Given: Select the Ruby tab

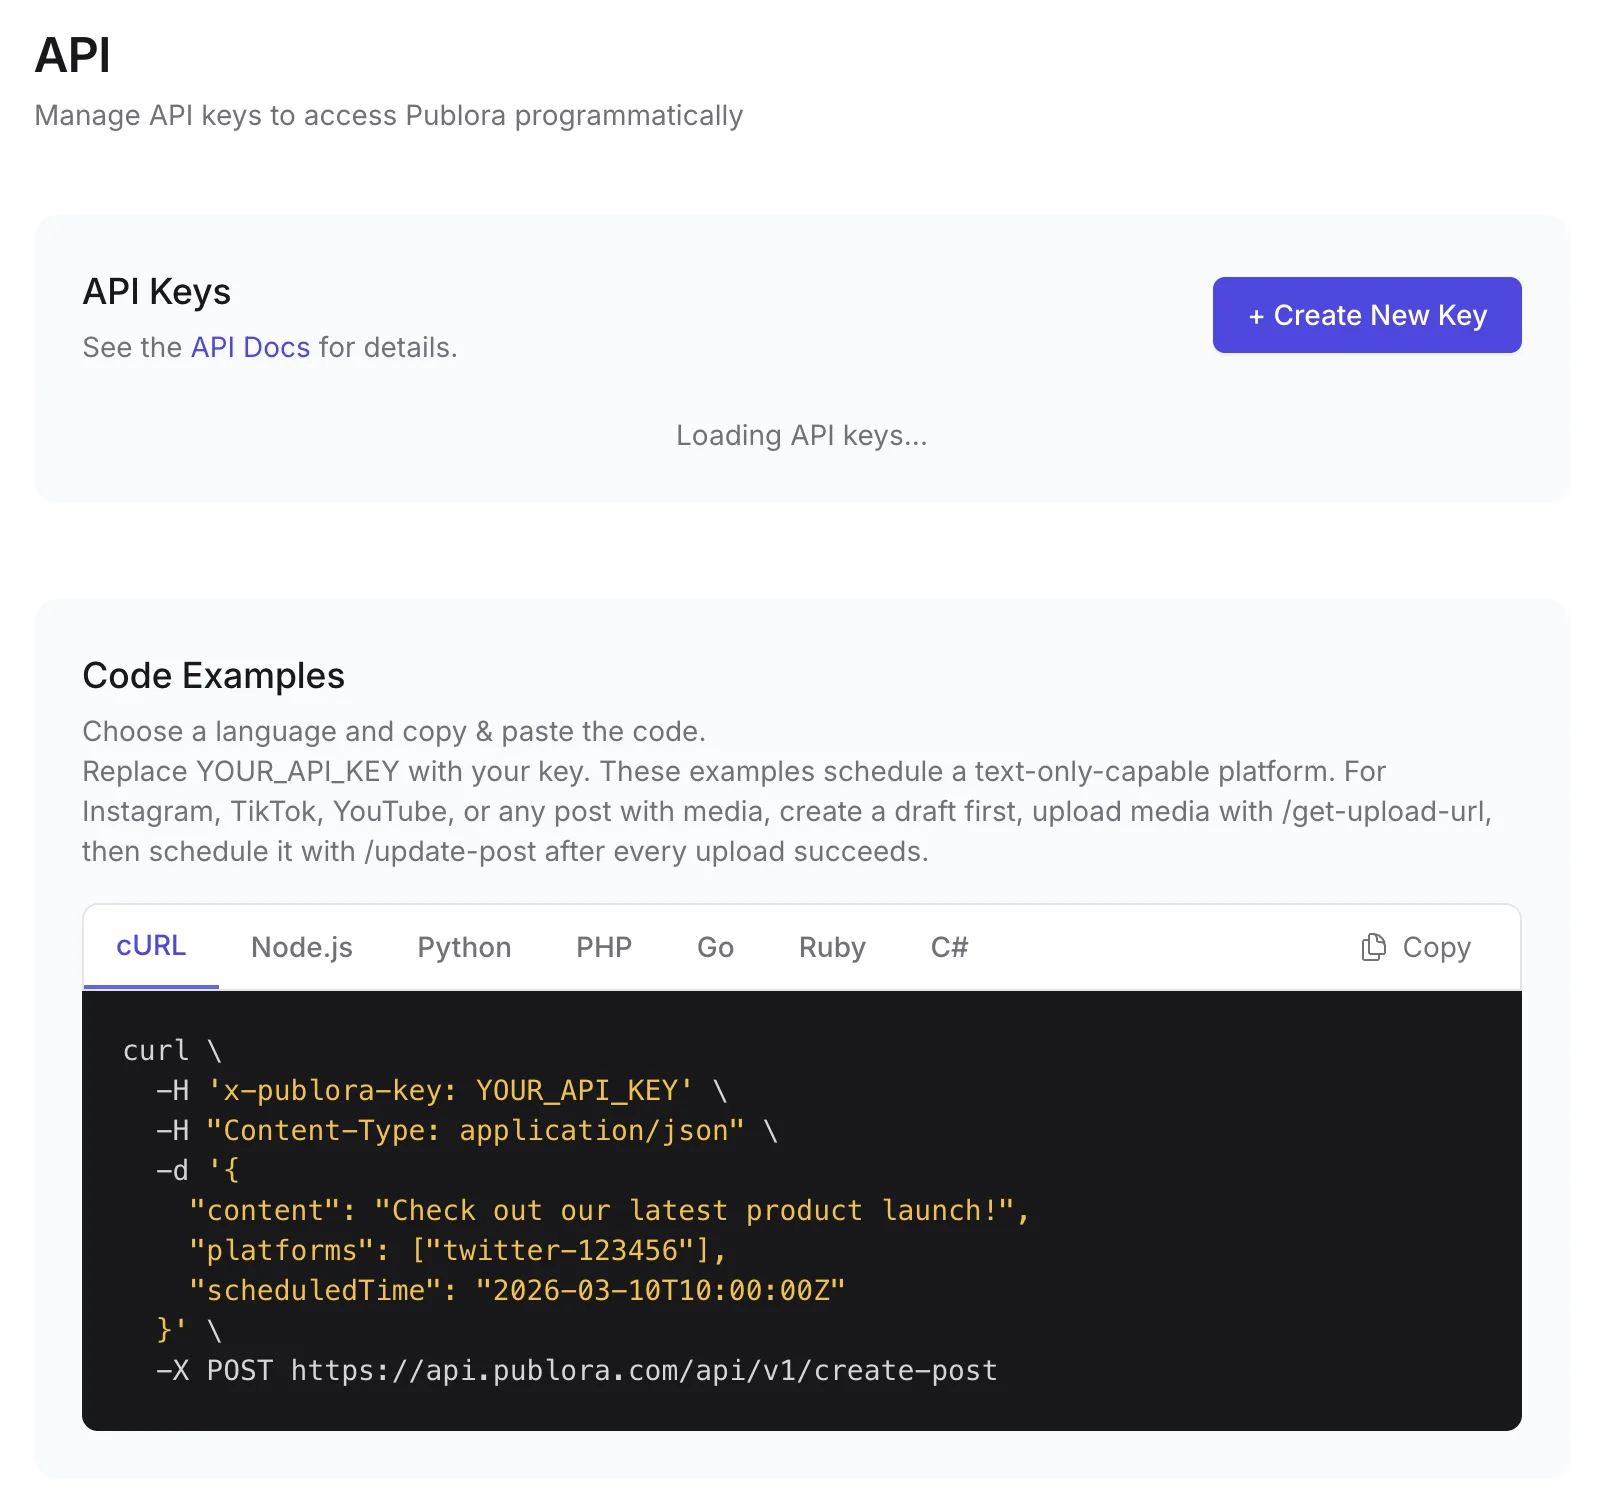Looking at the screenshot, I should (x=832, y=947).
